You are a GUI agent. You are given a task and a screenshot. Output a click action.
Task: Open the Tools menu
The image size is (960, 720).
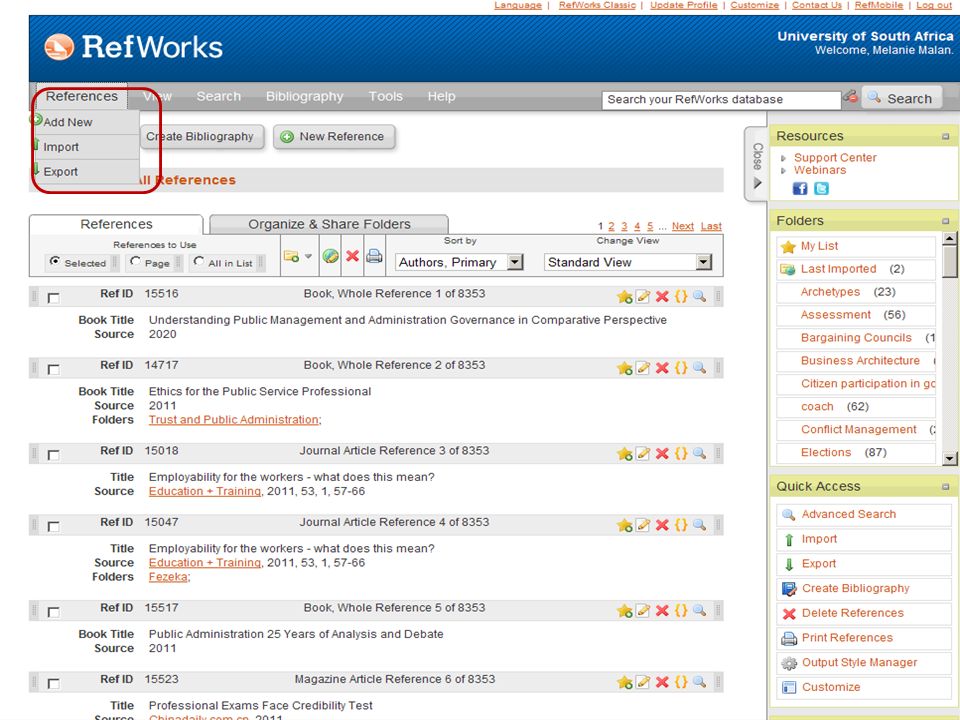[x=385, y=96]
